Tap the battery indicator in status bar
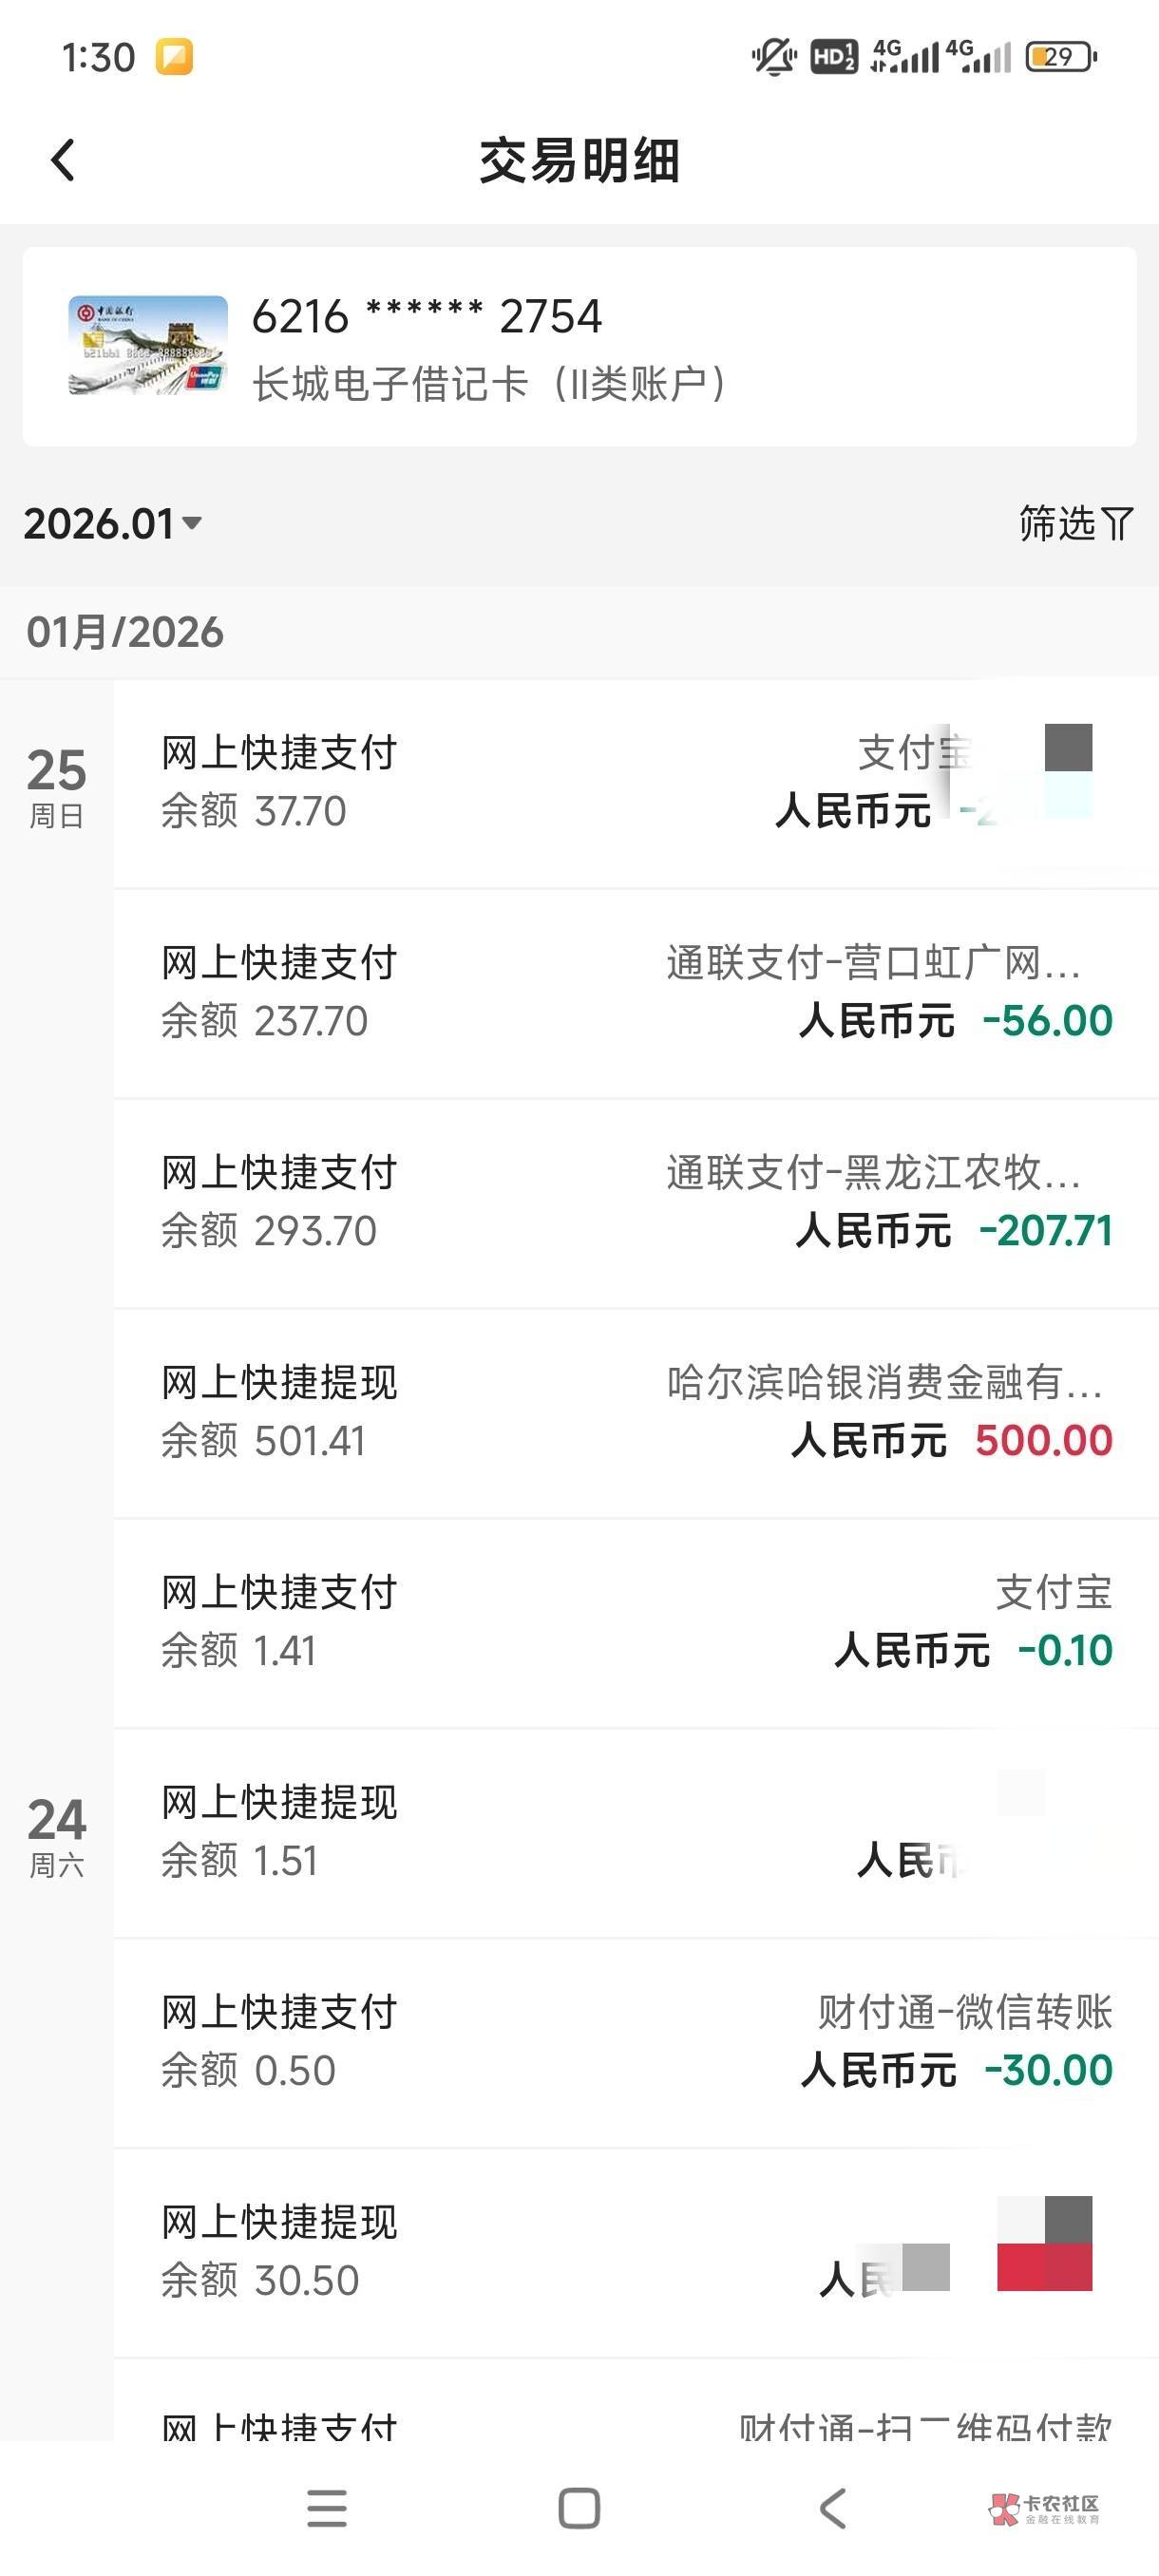The image size is (1159, 2576). pyautogui.click(x=1060, y=56)
